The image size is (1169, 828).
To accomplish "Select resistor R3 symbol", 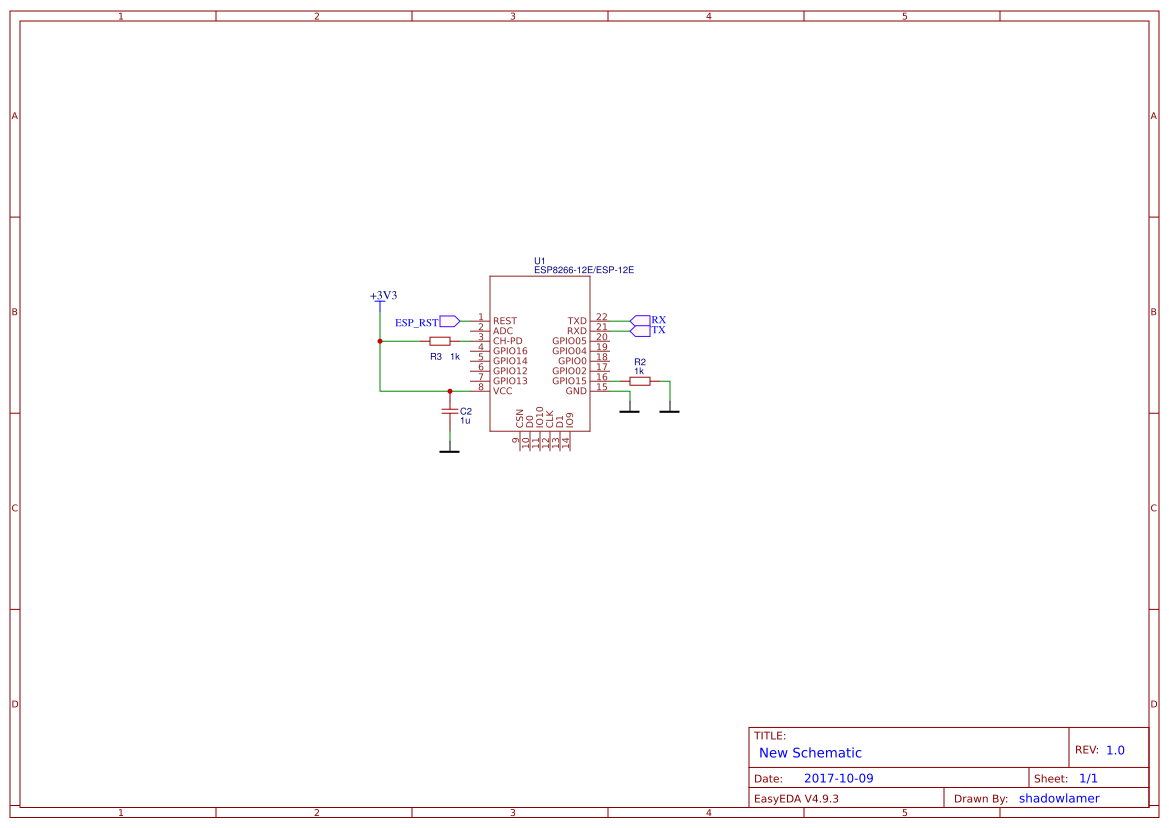I will pyautogui.click(x=440, y=341).
